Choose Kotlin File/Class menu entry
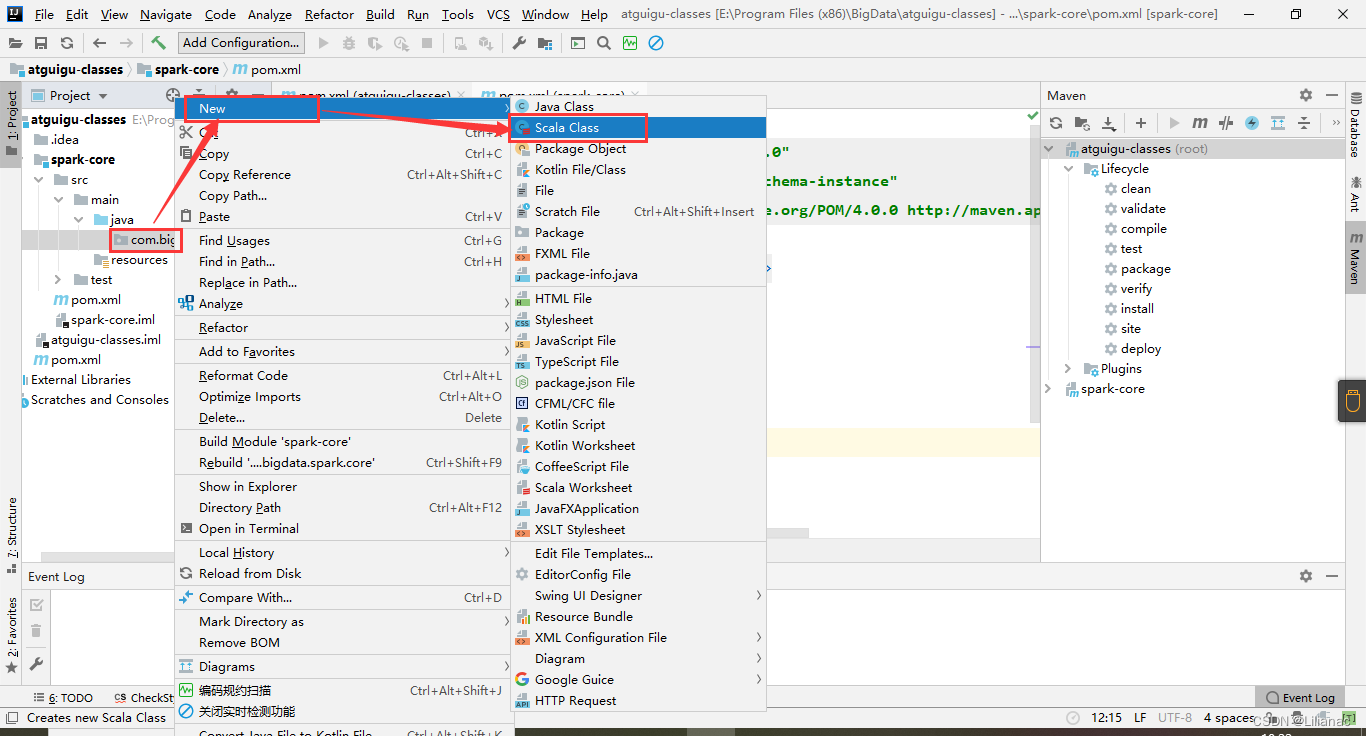 point(638,169)
